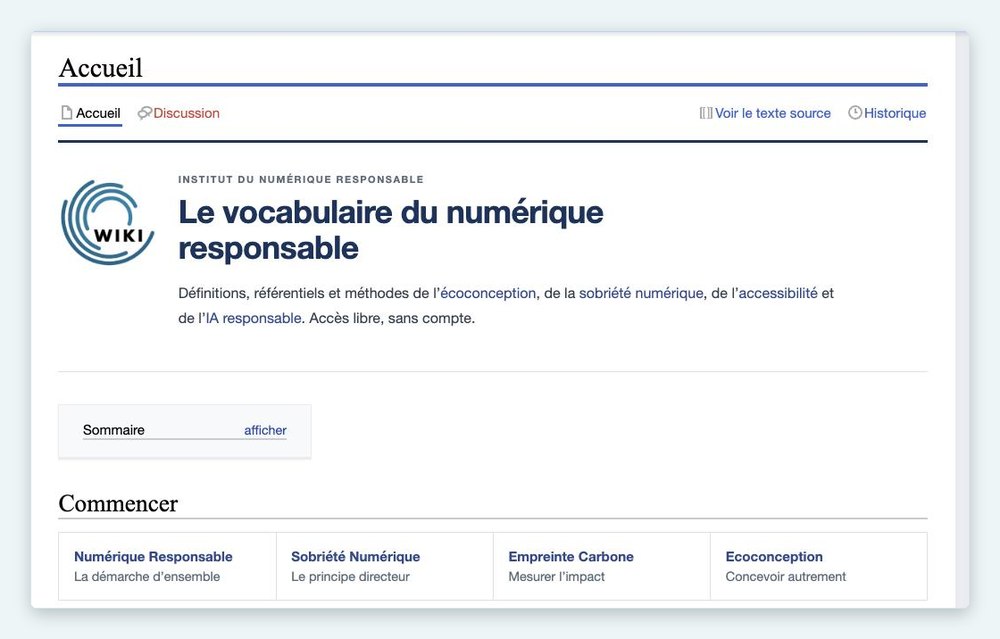1000x639 pixels.
Task: Click the Discussion speech bubble icon
Action: [145, 113]
